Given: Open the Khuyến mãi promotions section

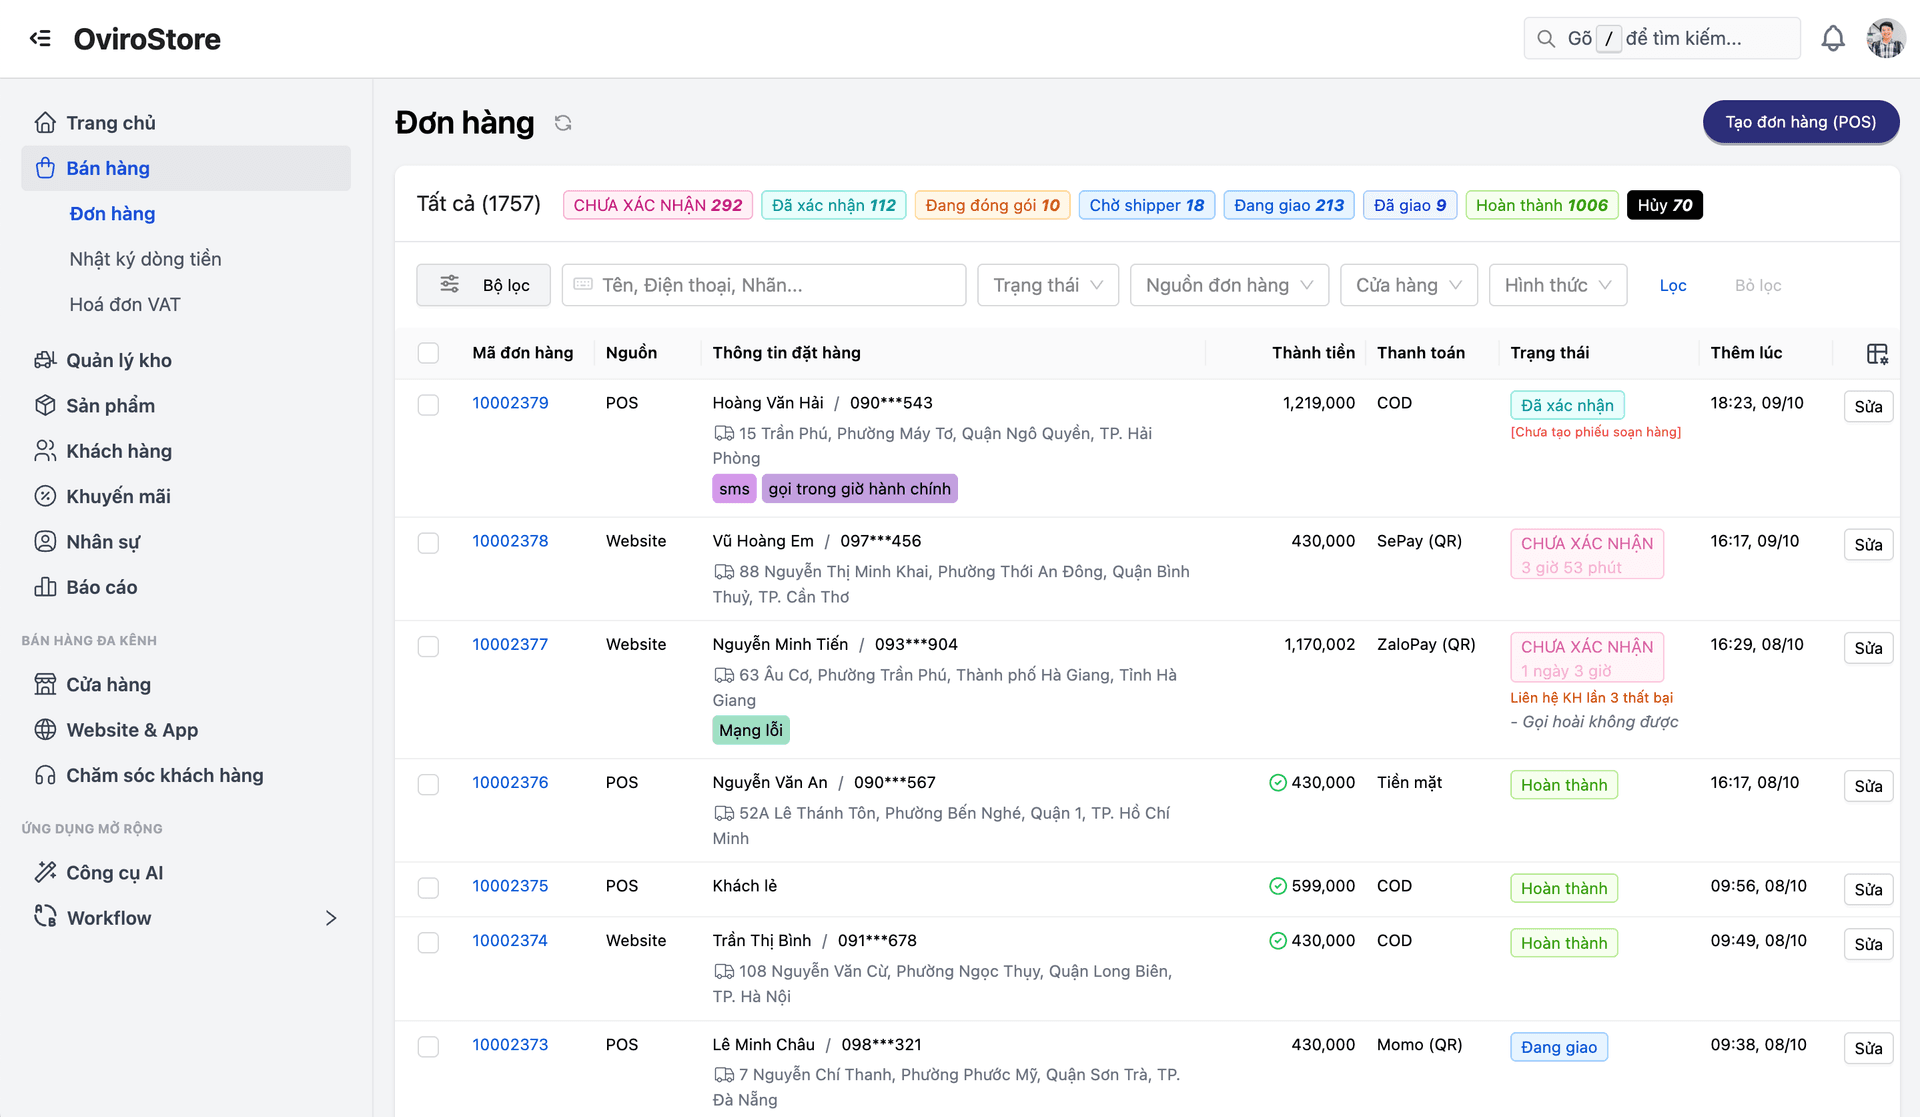Looking at the screenshot, I should (x=118, y=496).
